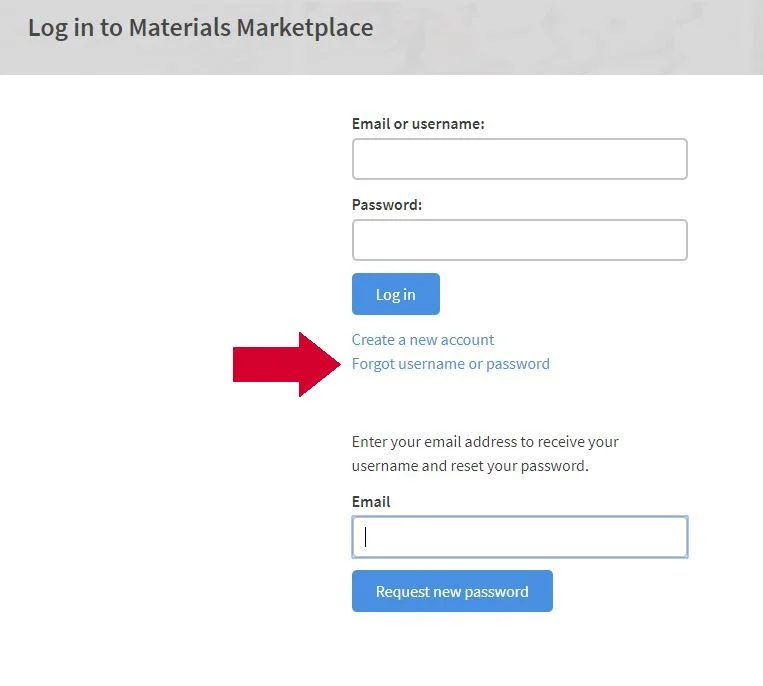Place the cursor in the username box
763x686 pixels.
click(520, 159)
